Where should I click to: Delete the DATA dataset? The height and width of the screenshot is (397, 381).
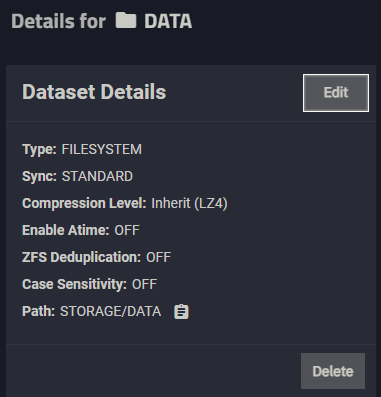click(333, 371)
